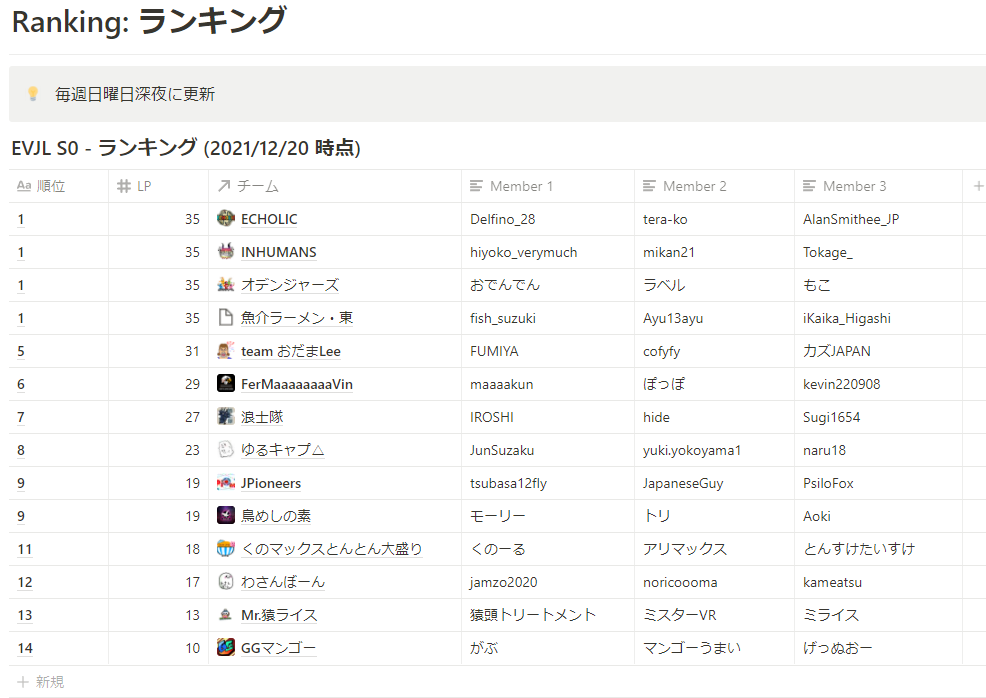986x698 pixels.
Task: Open JPioneers team icon
Action: (x=226, y=483)
